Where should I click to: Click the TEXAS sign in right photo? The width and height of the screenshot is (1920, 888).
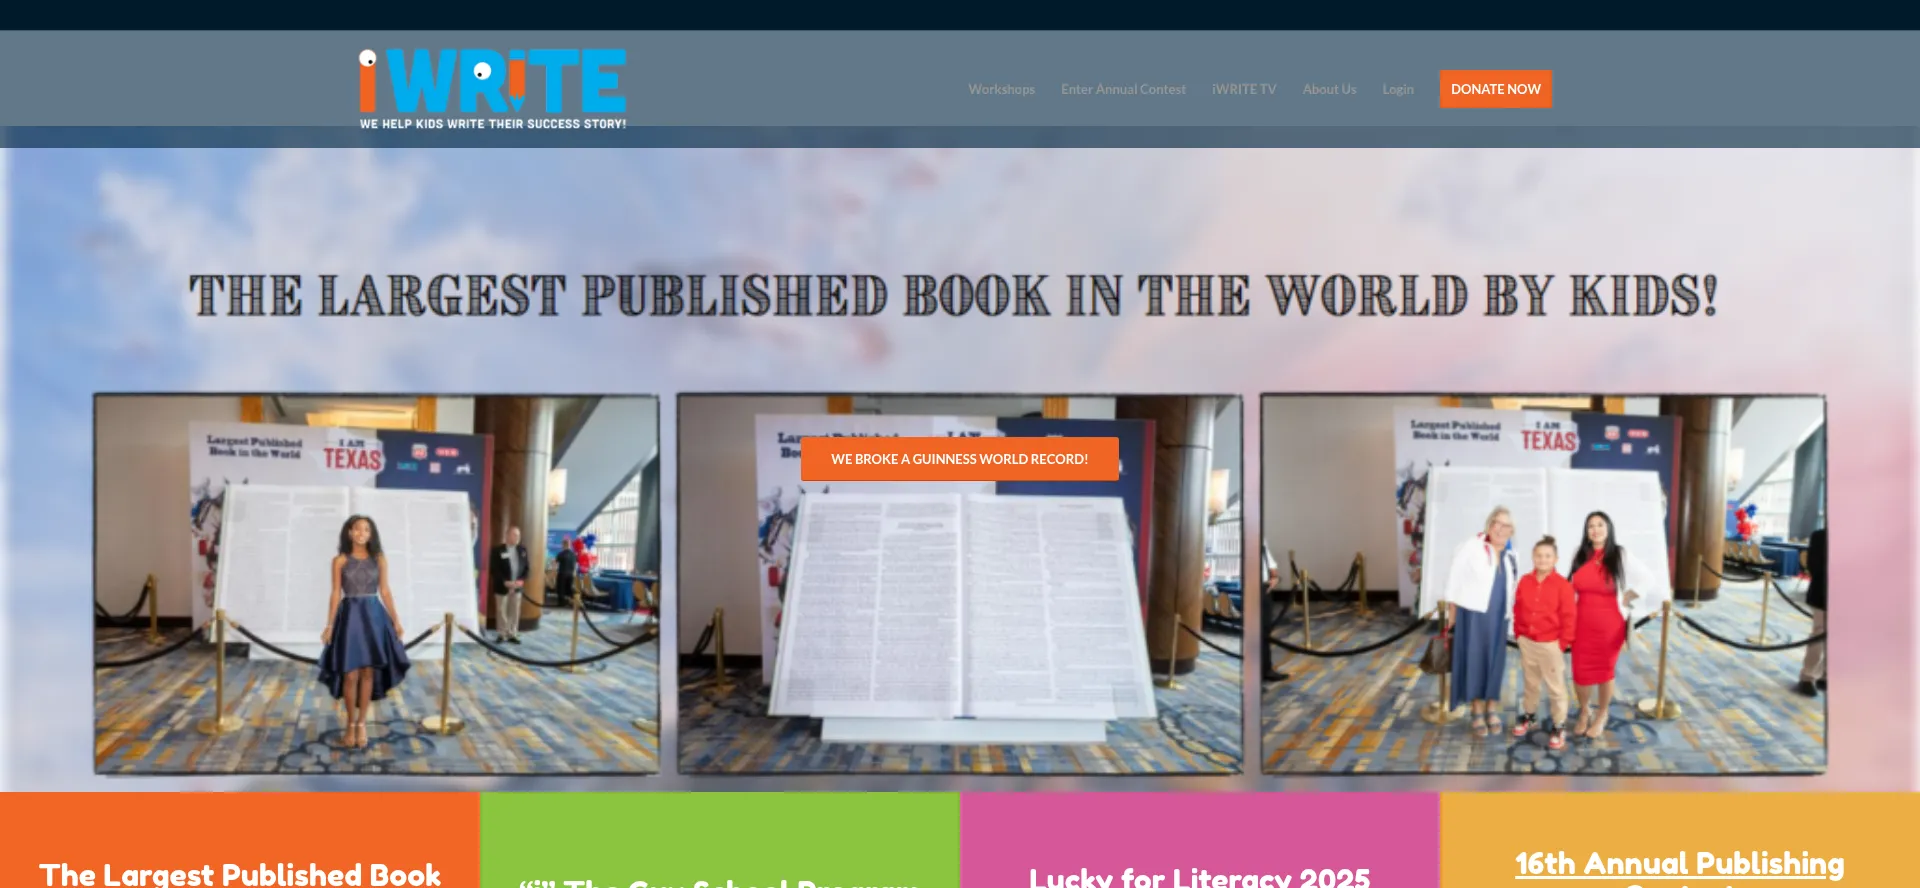1548,439
